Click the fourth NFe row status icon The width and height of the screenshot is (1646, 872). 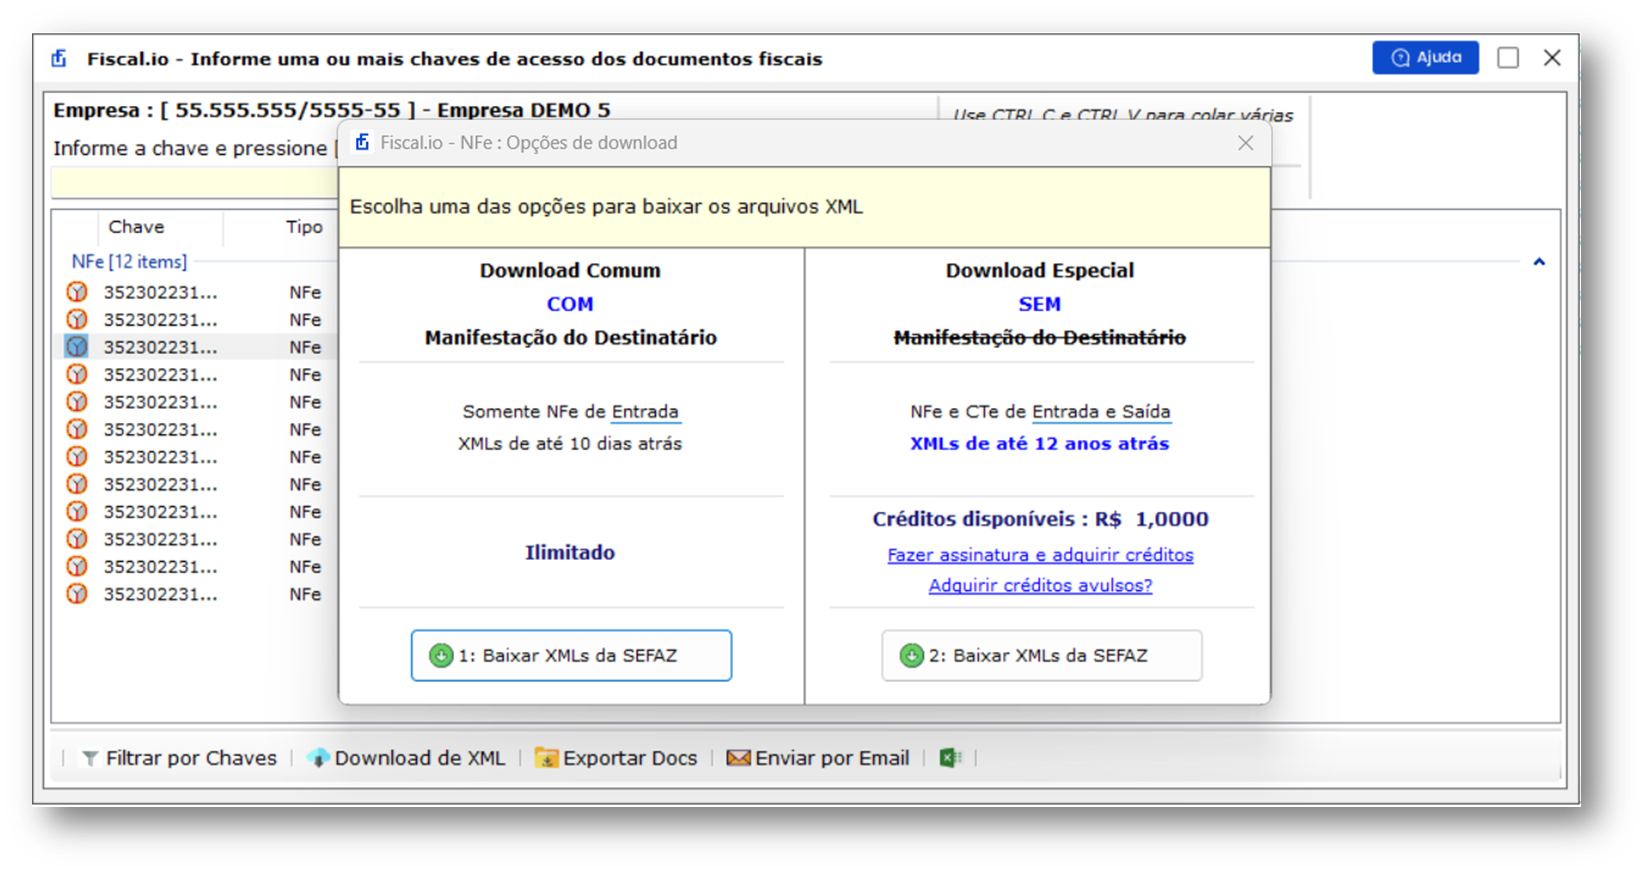[x=77, y=374]
